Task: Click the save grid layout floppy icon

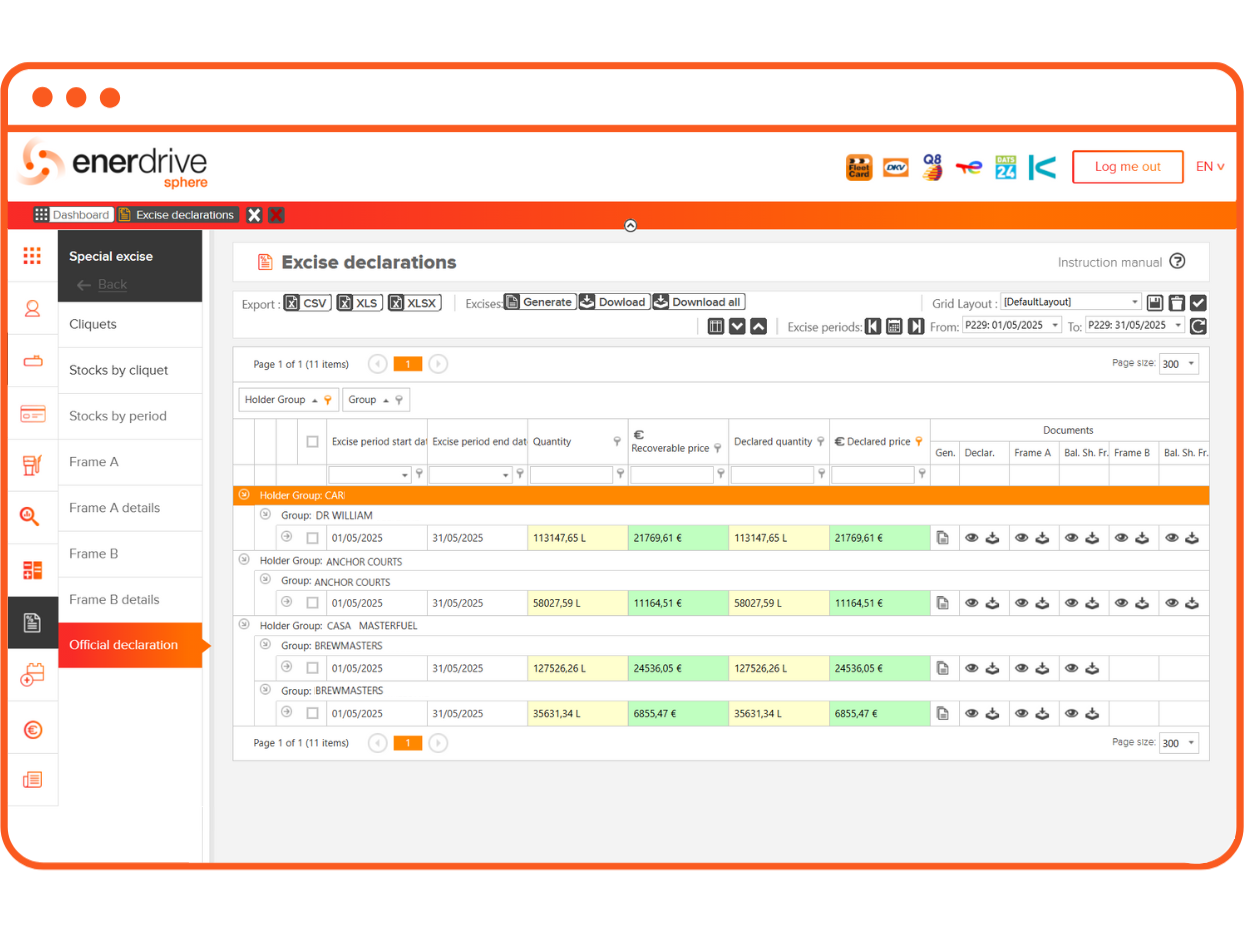Action: click(1154, 302)
